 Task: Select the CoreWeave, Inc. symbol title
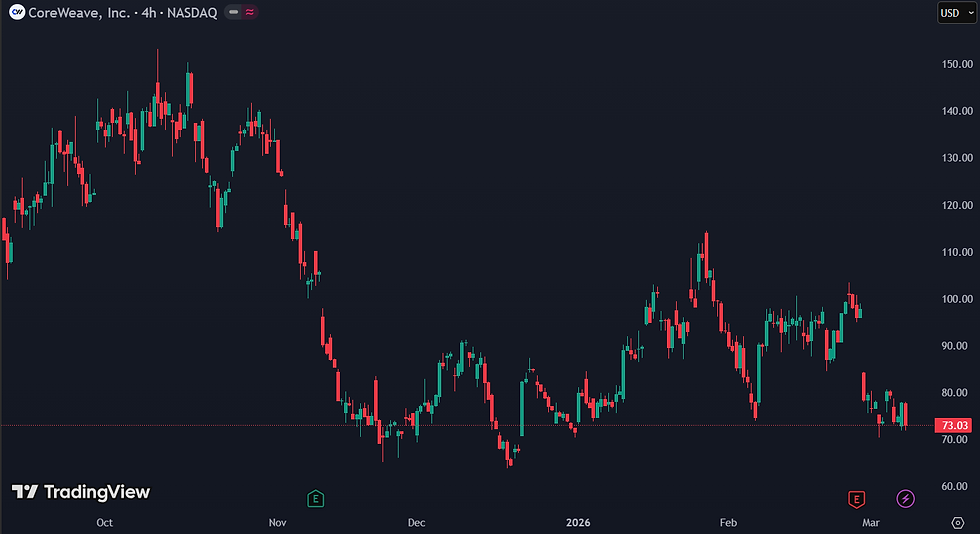[79, 13]
